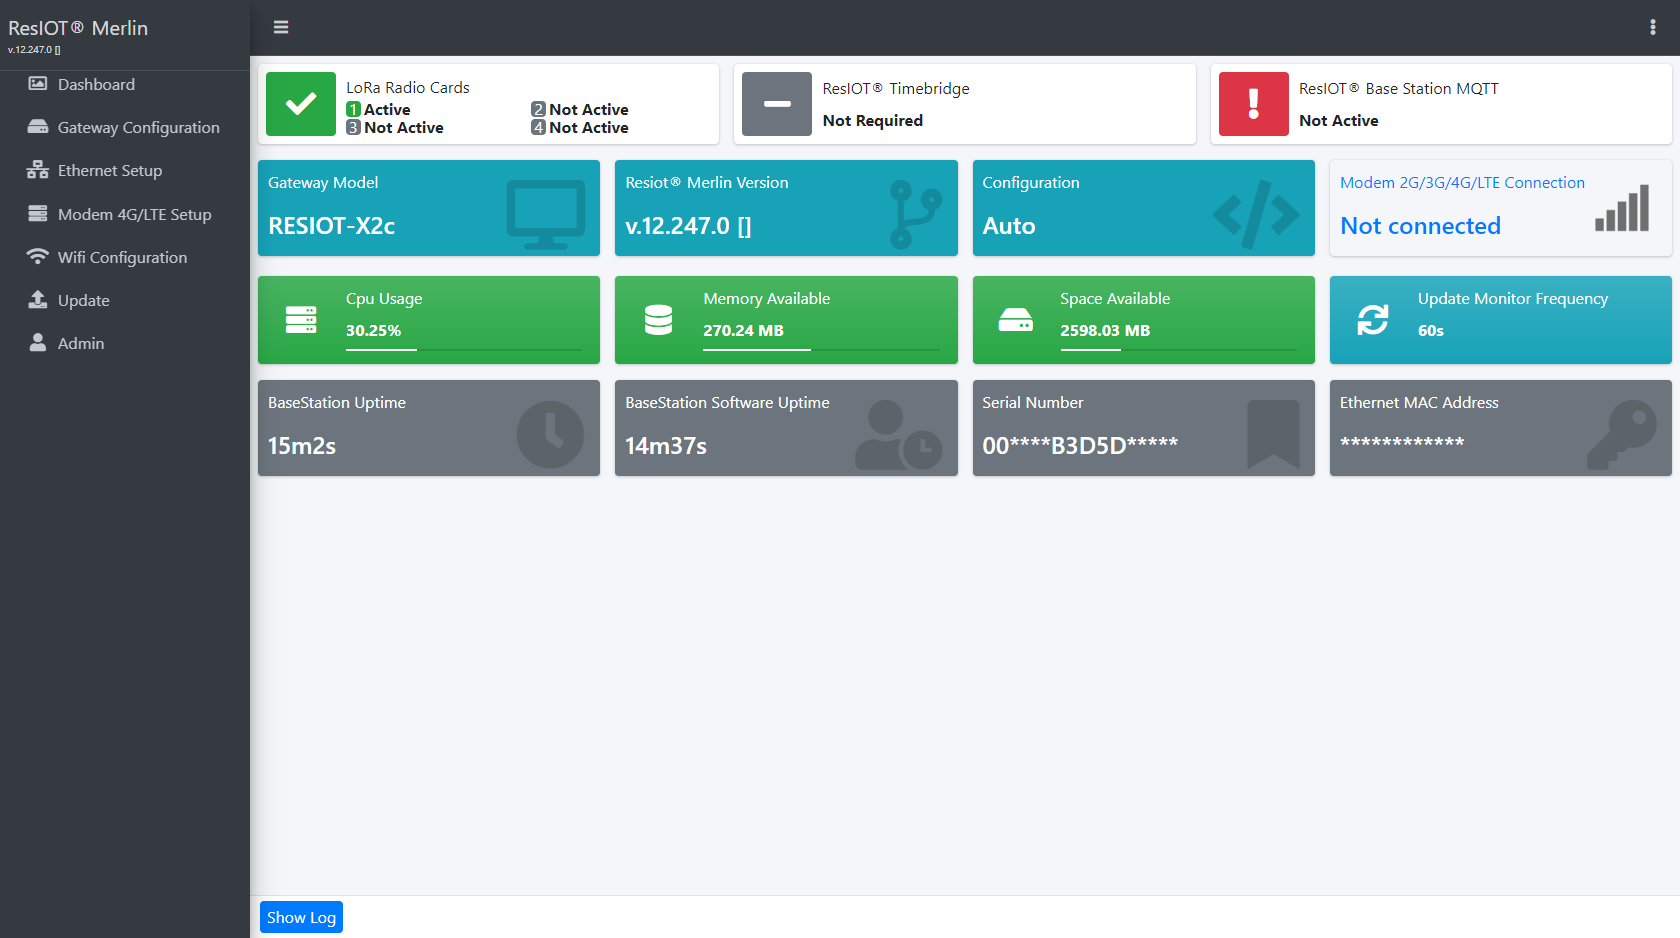Image resolution: width=1680 pixels, height=938 pixels.
Task: Open the Dashboard menu item
Action: tap(125, 84)
